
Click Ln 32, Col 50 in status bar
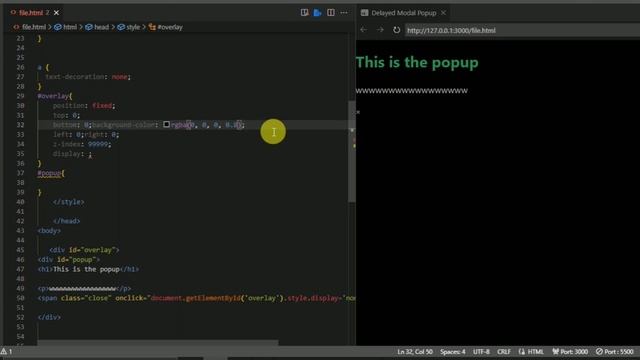coord(415,352)
